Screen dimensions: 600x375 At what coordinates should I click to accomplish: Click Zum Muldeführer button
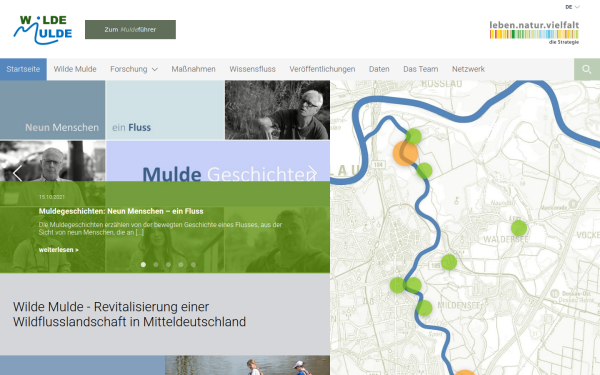click(x=130, y=29)
